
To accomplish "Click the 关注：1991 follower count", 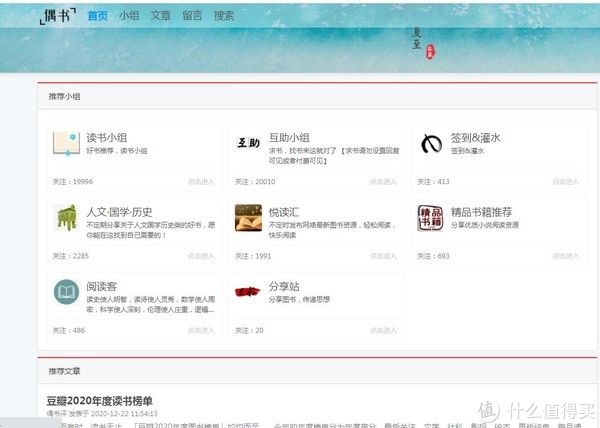I will [253, 256].
